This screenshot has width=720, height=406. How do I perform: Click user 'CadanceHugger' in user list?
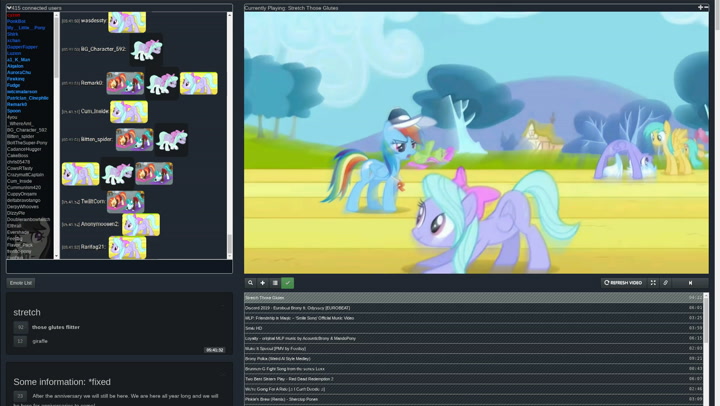(24, 149)
